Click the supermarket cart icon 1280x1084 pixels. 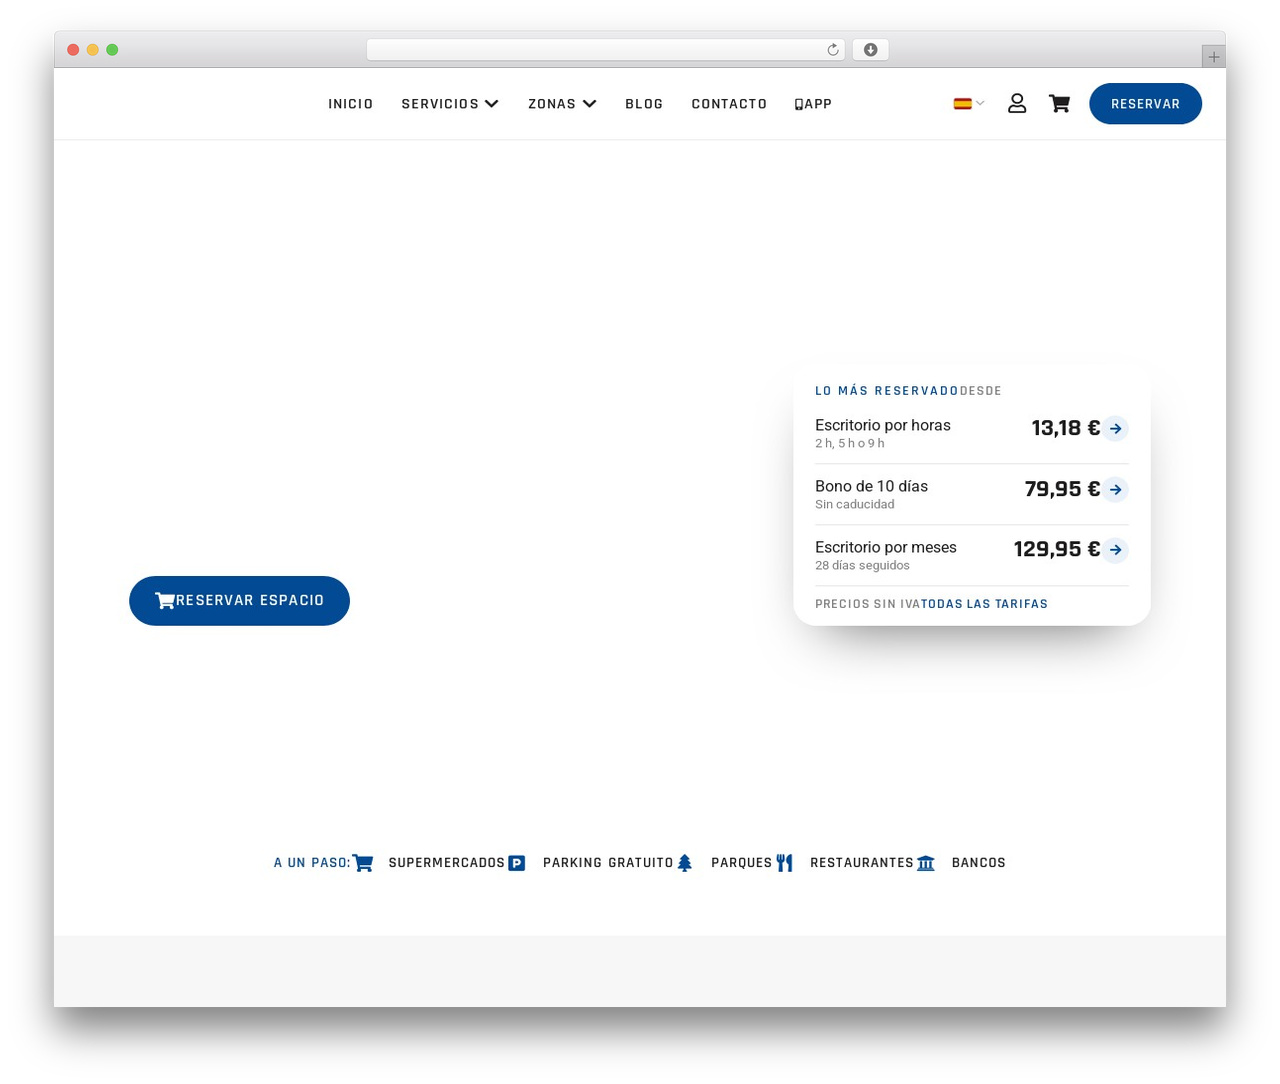[x=363, y=863]
